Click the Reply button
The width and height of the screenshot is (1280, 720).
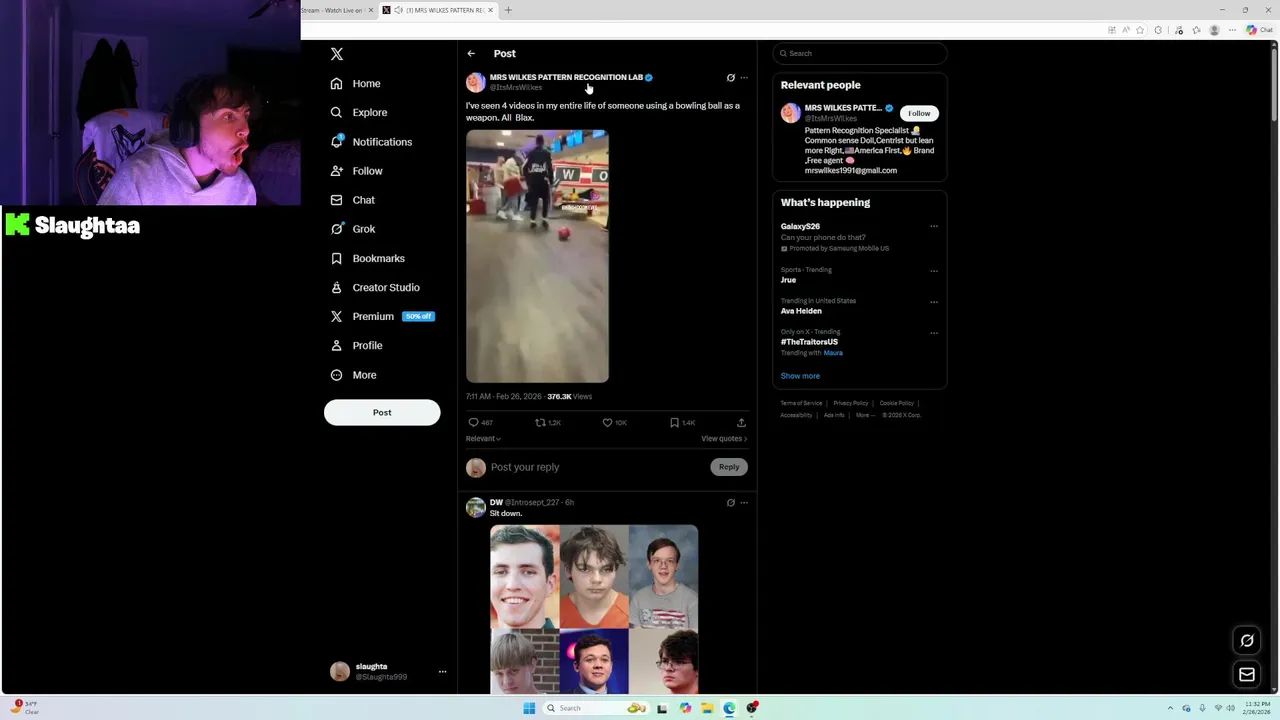729,467
